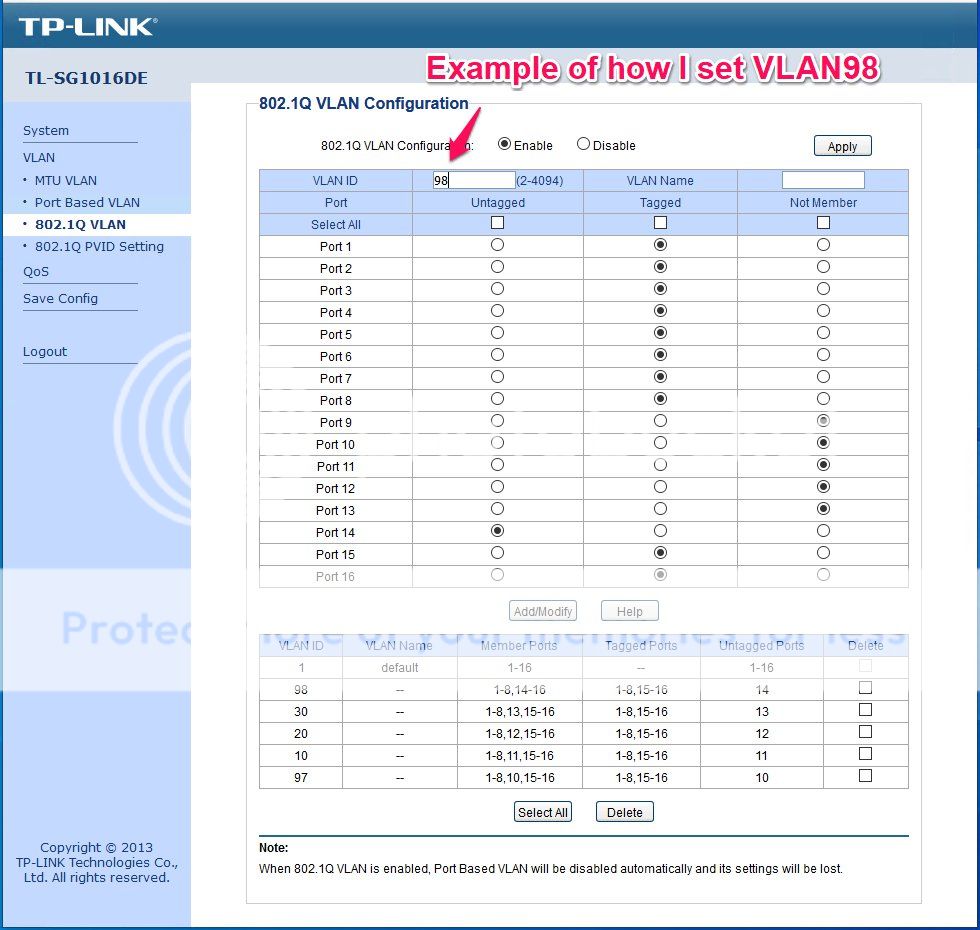
Task: Open Save Config page
Action: pyautogui.click(x=60, y=298)
